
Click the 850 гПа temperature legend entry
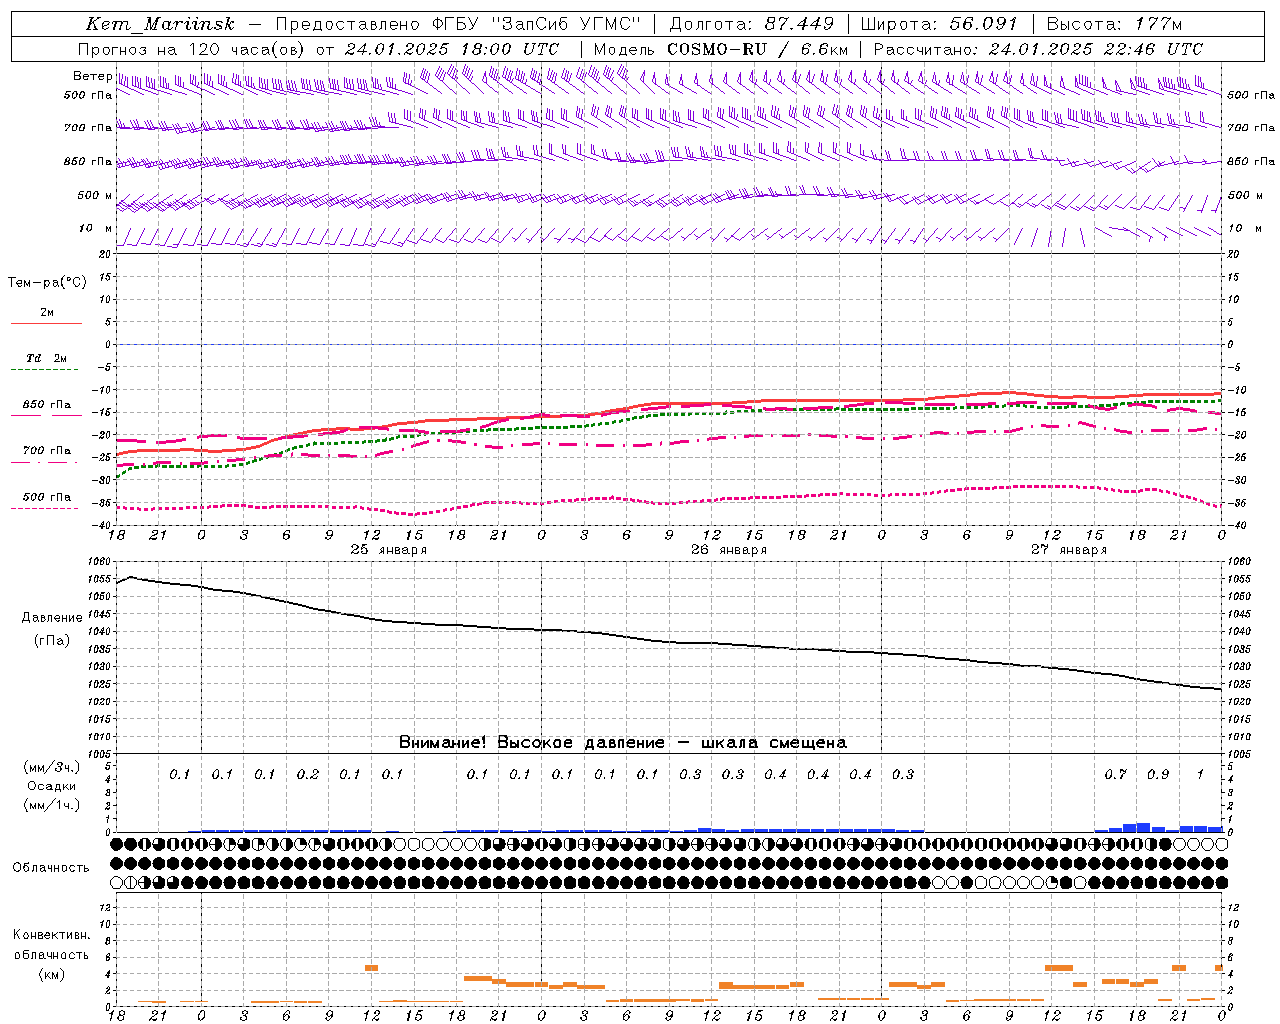click(47, 405)
